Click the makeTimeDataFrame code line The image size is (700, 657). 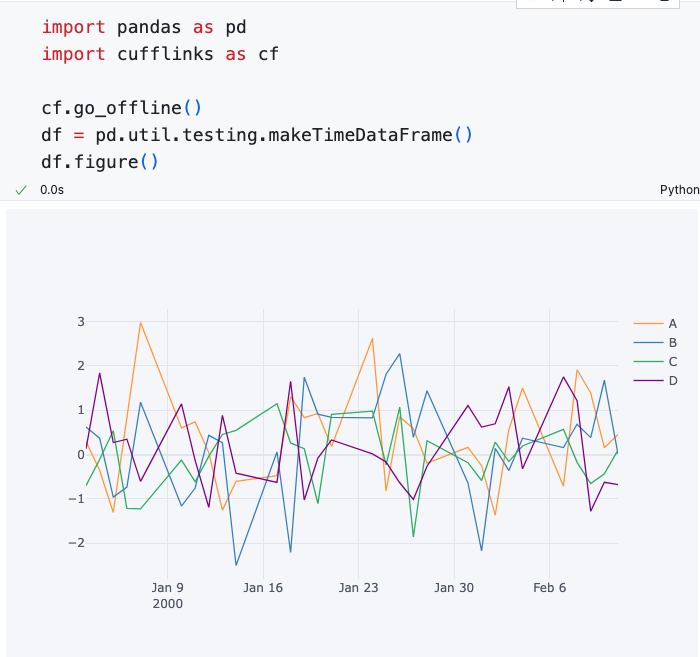click(256, 135)
